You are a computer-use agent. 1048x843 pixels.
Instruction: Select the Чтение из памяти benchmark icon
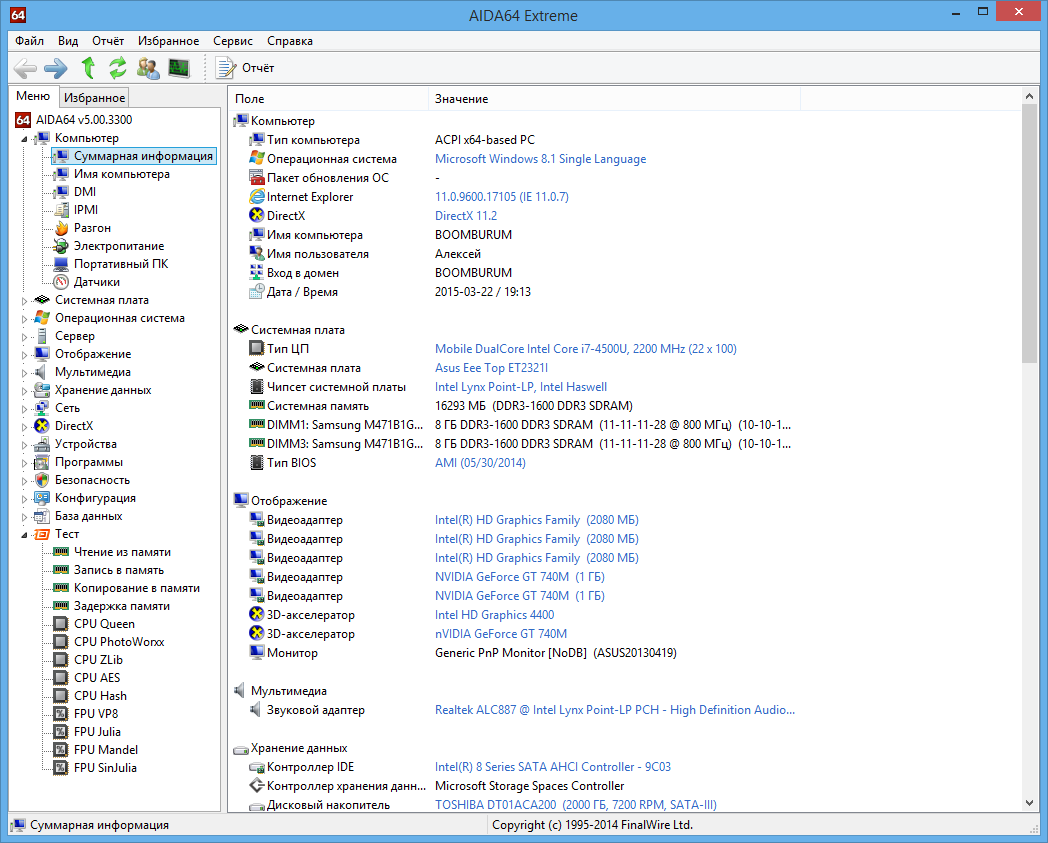point(61,552)
